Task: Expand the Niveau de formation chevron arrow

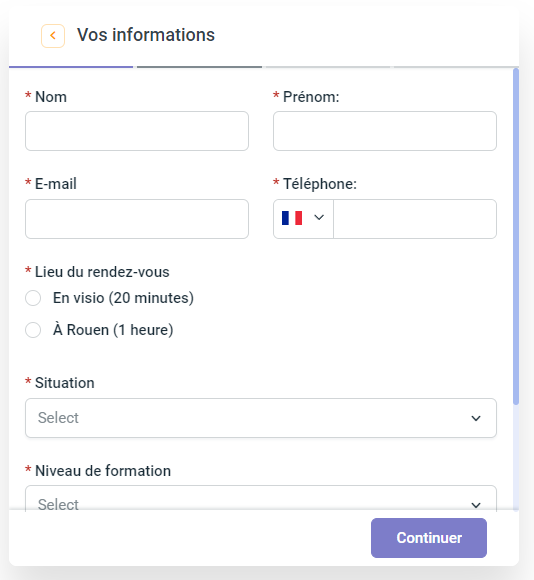Action: coord(476,505)
